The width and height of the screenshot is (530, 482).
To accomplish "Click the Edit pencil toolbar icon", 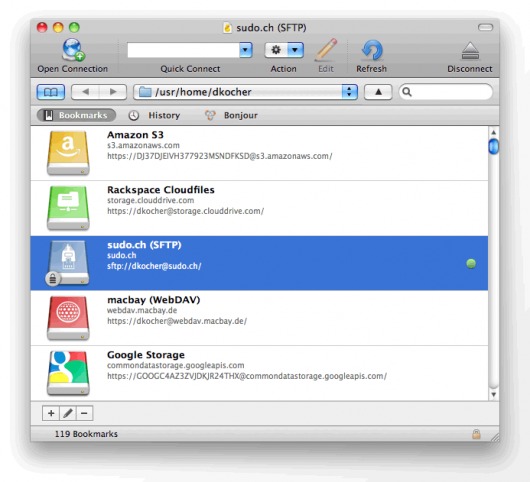I will click(326, 50).
